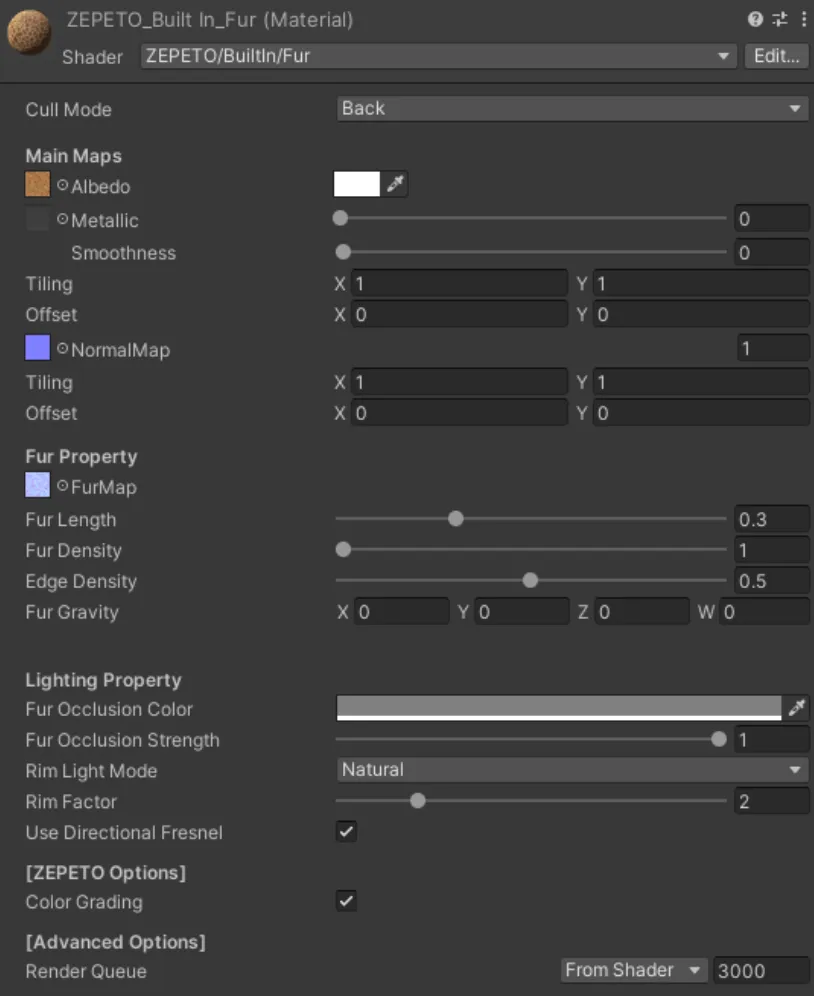The width and height of the screenshot is (814, 996).
Task: Open the Rim Light Mode dropdown
Action: 572,770
